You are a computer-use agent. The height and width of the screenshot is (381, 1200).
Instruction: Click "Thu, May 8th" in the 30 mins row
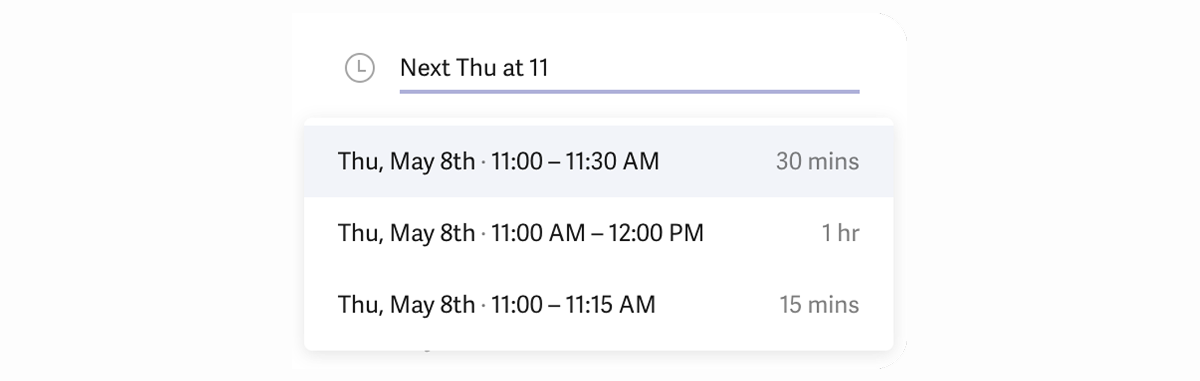(406, 161)
